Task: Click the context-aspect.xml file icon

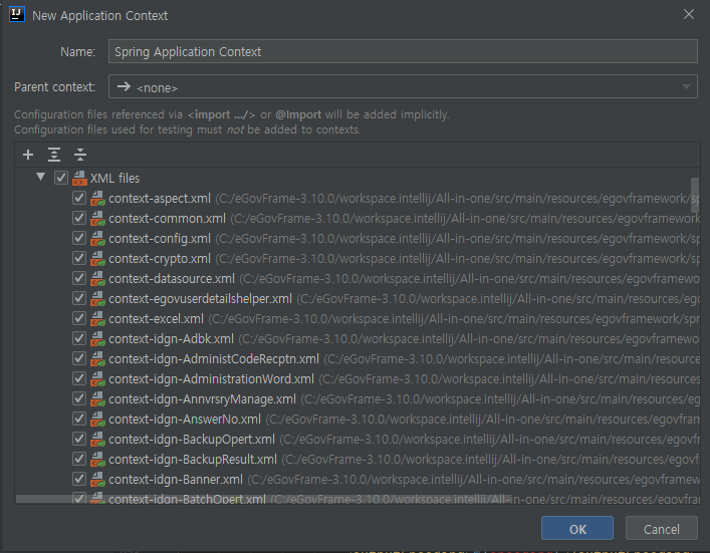Action: click(97, 198)
